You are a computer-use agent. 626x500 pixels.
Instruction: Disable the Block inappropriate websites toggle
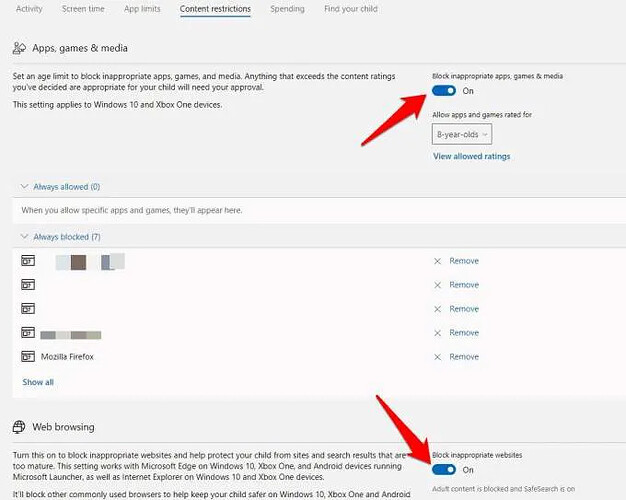tap(444, 469)
